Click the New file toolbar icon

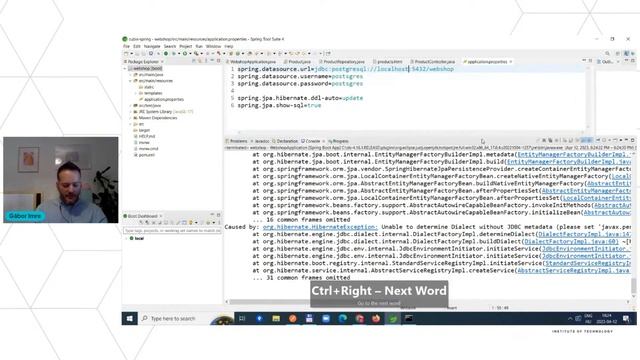(126, 53)
